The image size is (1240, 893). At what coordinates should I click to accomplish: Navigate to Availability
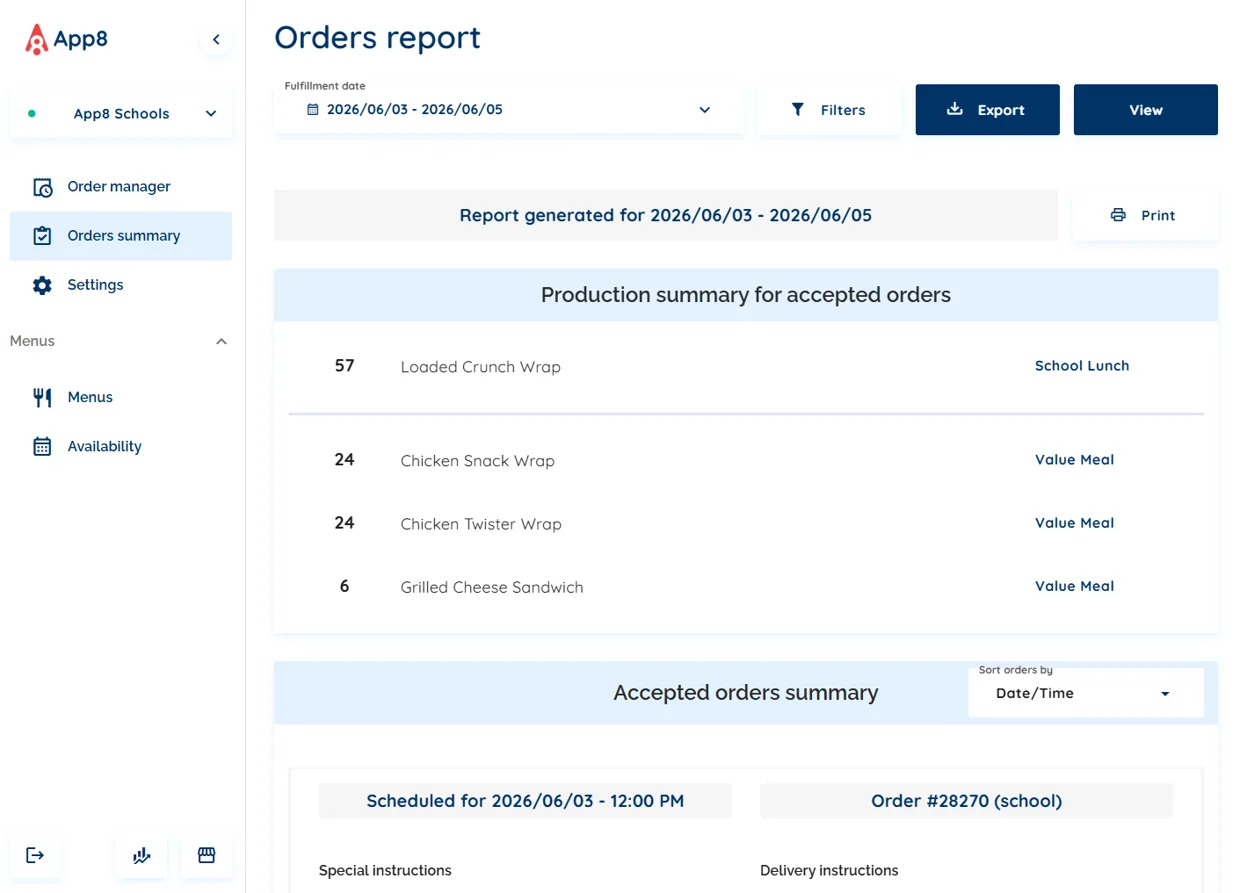(x=121, y=446)
